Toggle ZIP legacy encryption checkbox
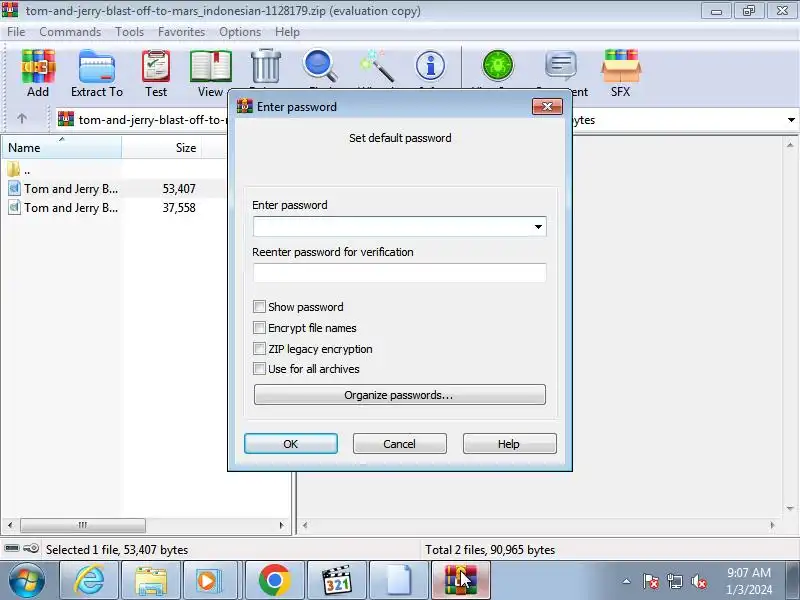800x600 pixels. pos(259,348)
